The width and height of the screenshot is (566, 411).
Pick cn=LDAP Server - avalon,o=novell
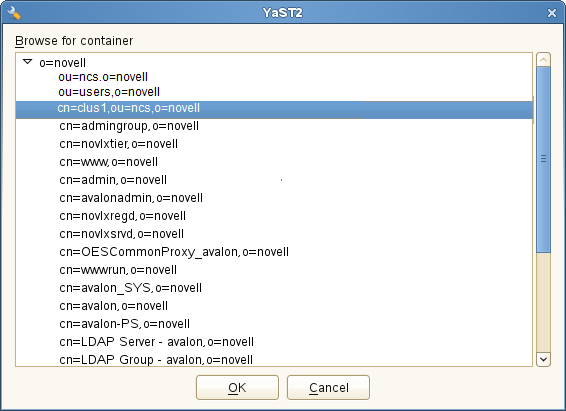pyautogui.click(x=156, y=342)
